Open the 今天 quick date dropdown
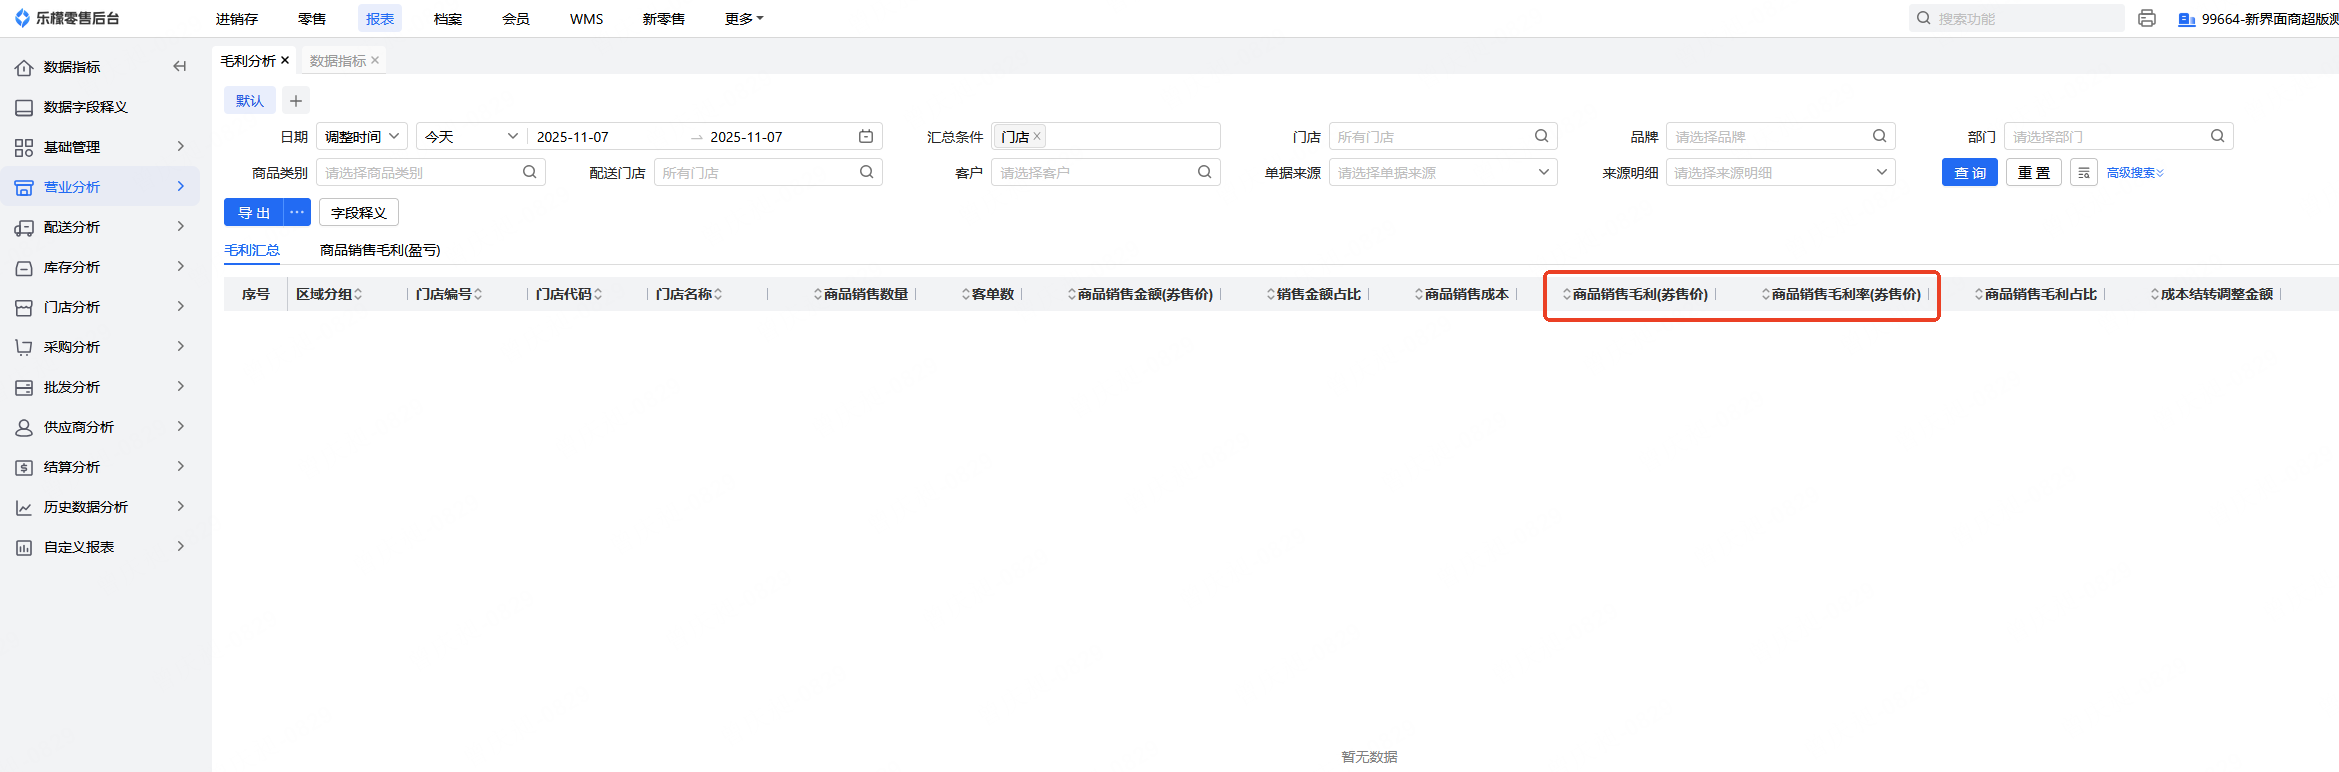Image resolution: width=2339 pixels, height=772 pixels. 472,136
